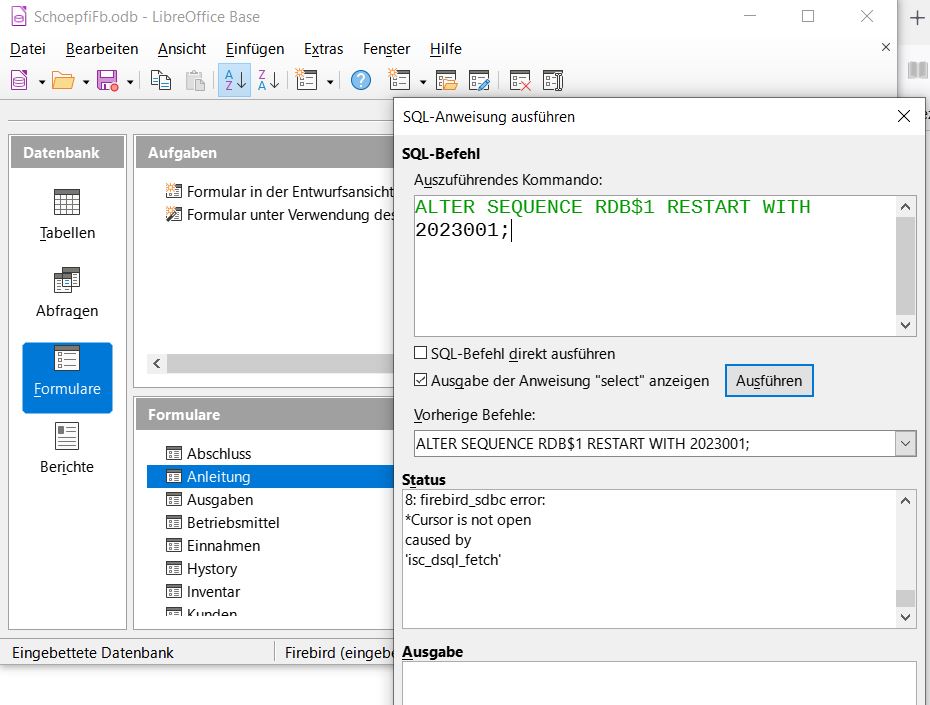Open the Ansicht menu
Screen dimensions: 930x705
point(181,49)
